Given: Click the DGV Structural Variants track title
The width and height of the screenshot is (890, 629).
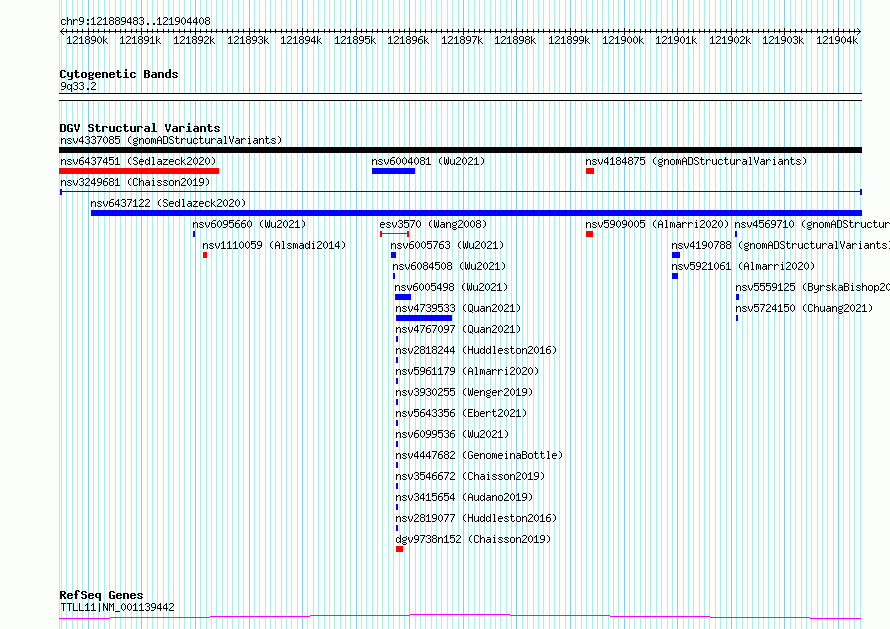Looking at the screenshot, I should coord(140,128).
